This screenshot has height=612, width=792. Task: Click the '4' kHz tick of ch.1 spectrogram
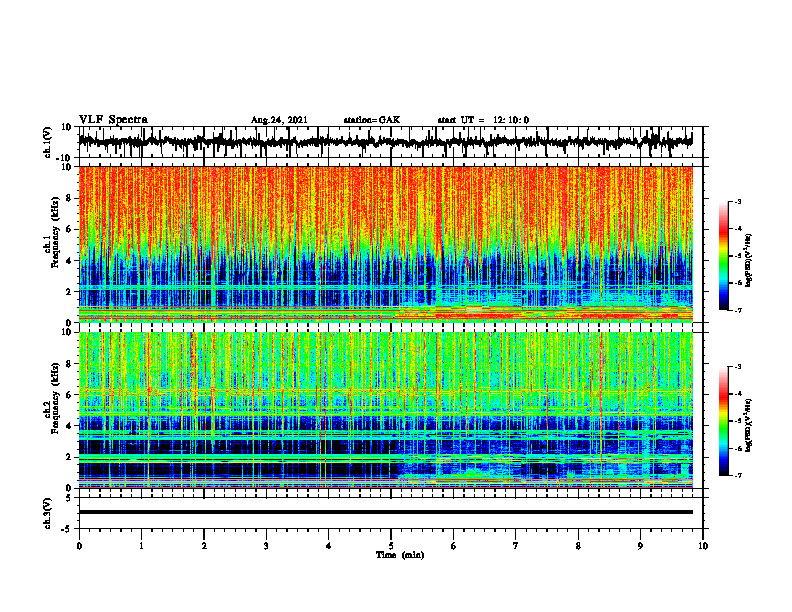point(69,261)
